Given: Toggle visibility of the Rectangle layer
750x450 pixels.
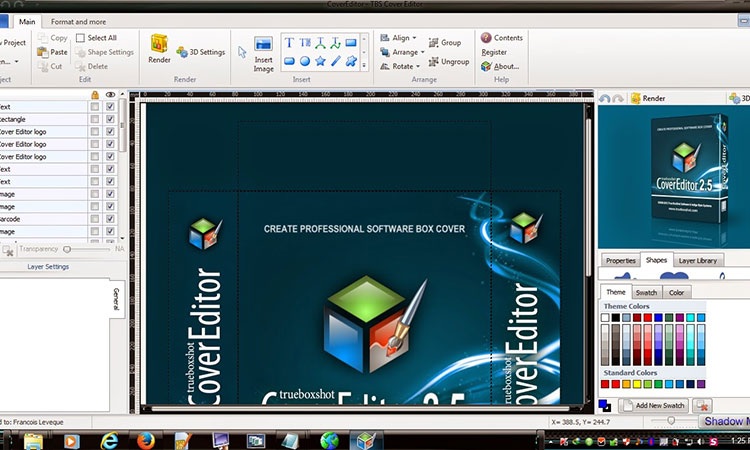Looking at the screenshot, I should click(x=110, y=119).
